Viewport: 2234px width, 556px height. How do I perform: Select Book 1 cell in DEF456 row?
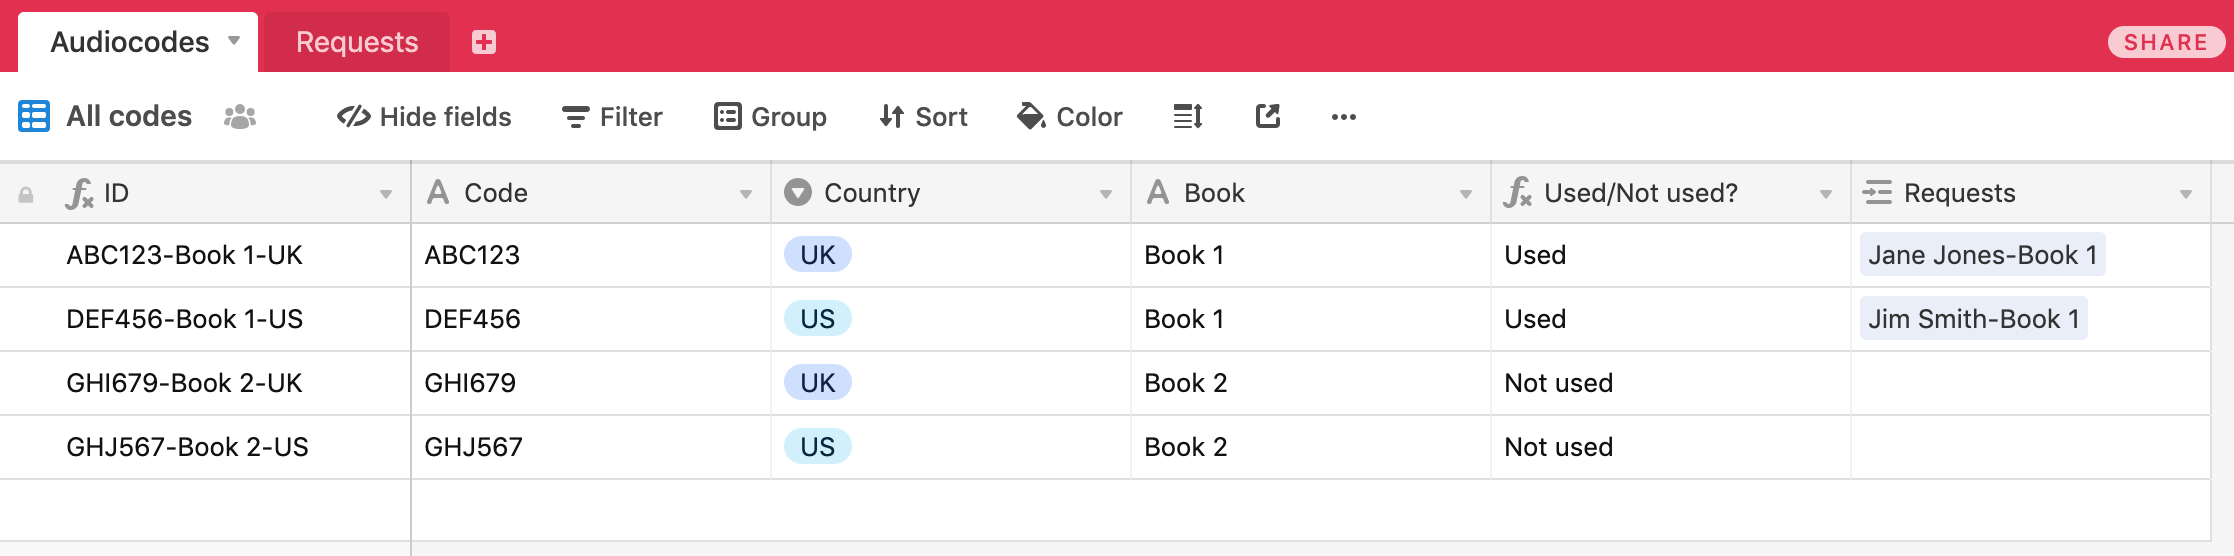point(1311,319)
